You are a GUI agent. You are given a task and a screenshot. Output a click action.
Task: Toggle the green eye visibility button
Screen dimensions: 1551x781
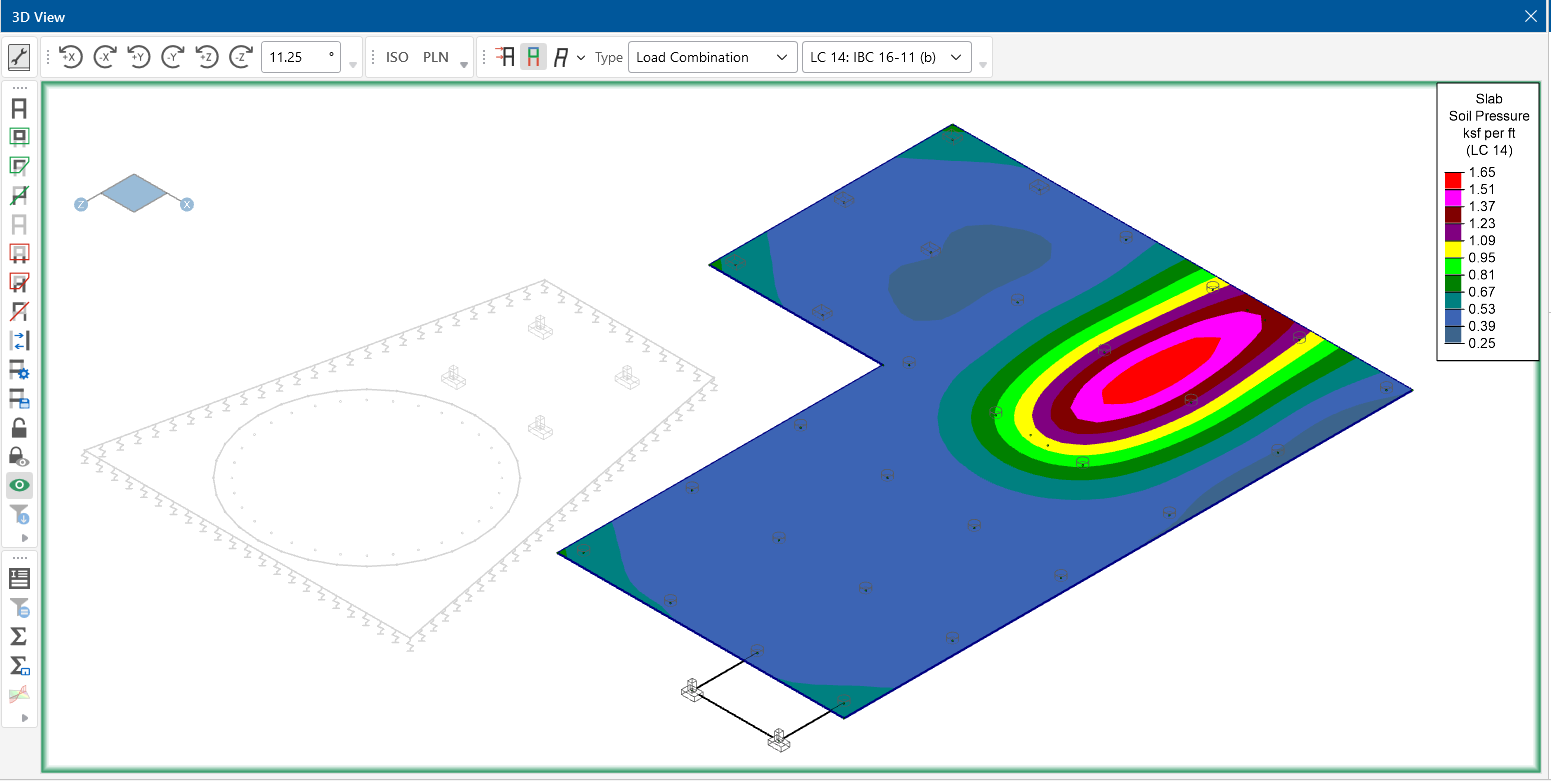[x=19, y=486]
